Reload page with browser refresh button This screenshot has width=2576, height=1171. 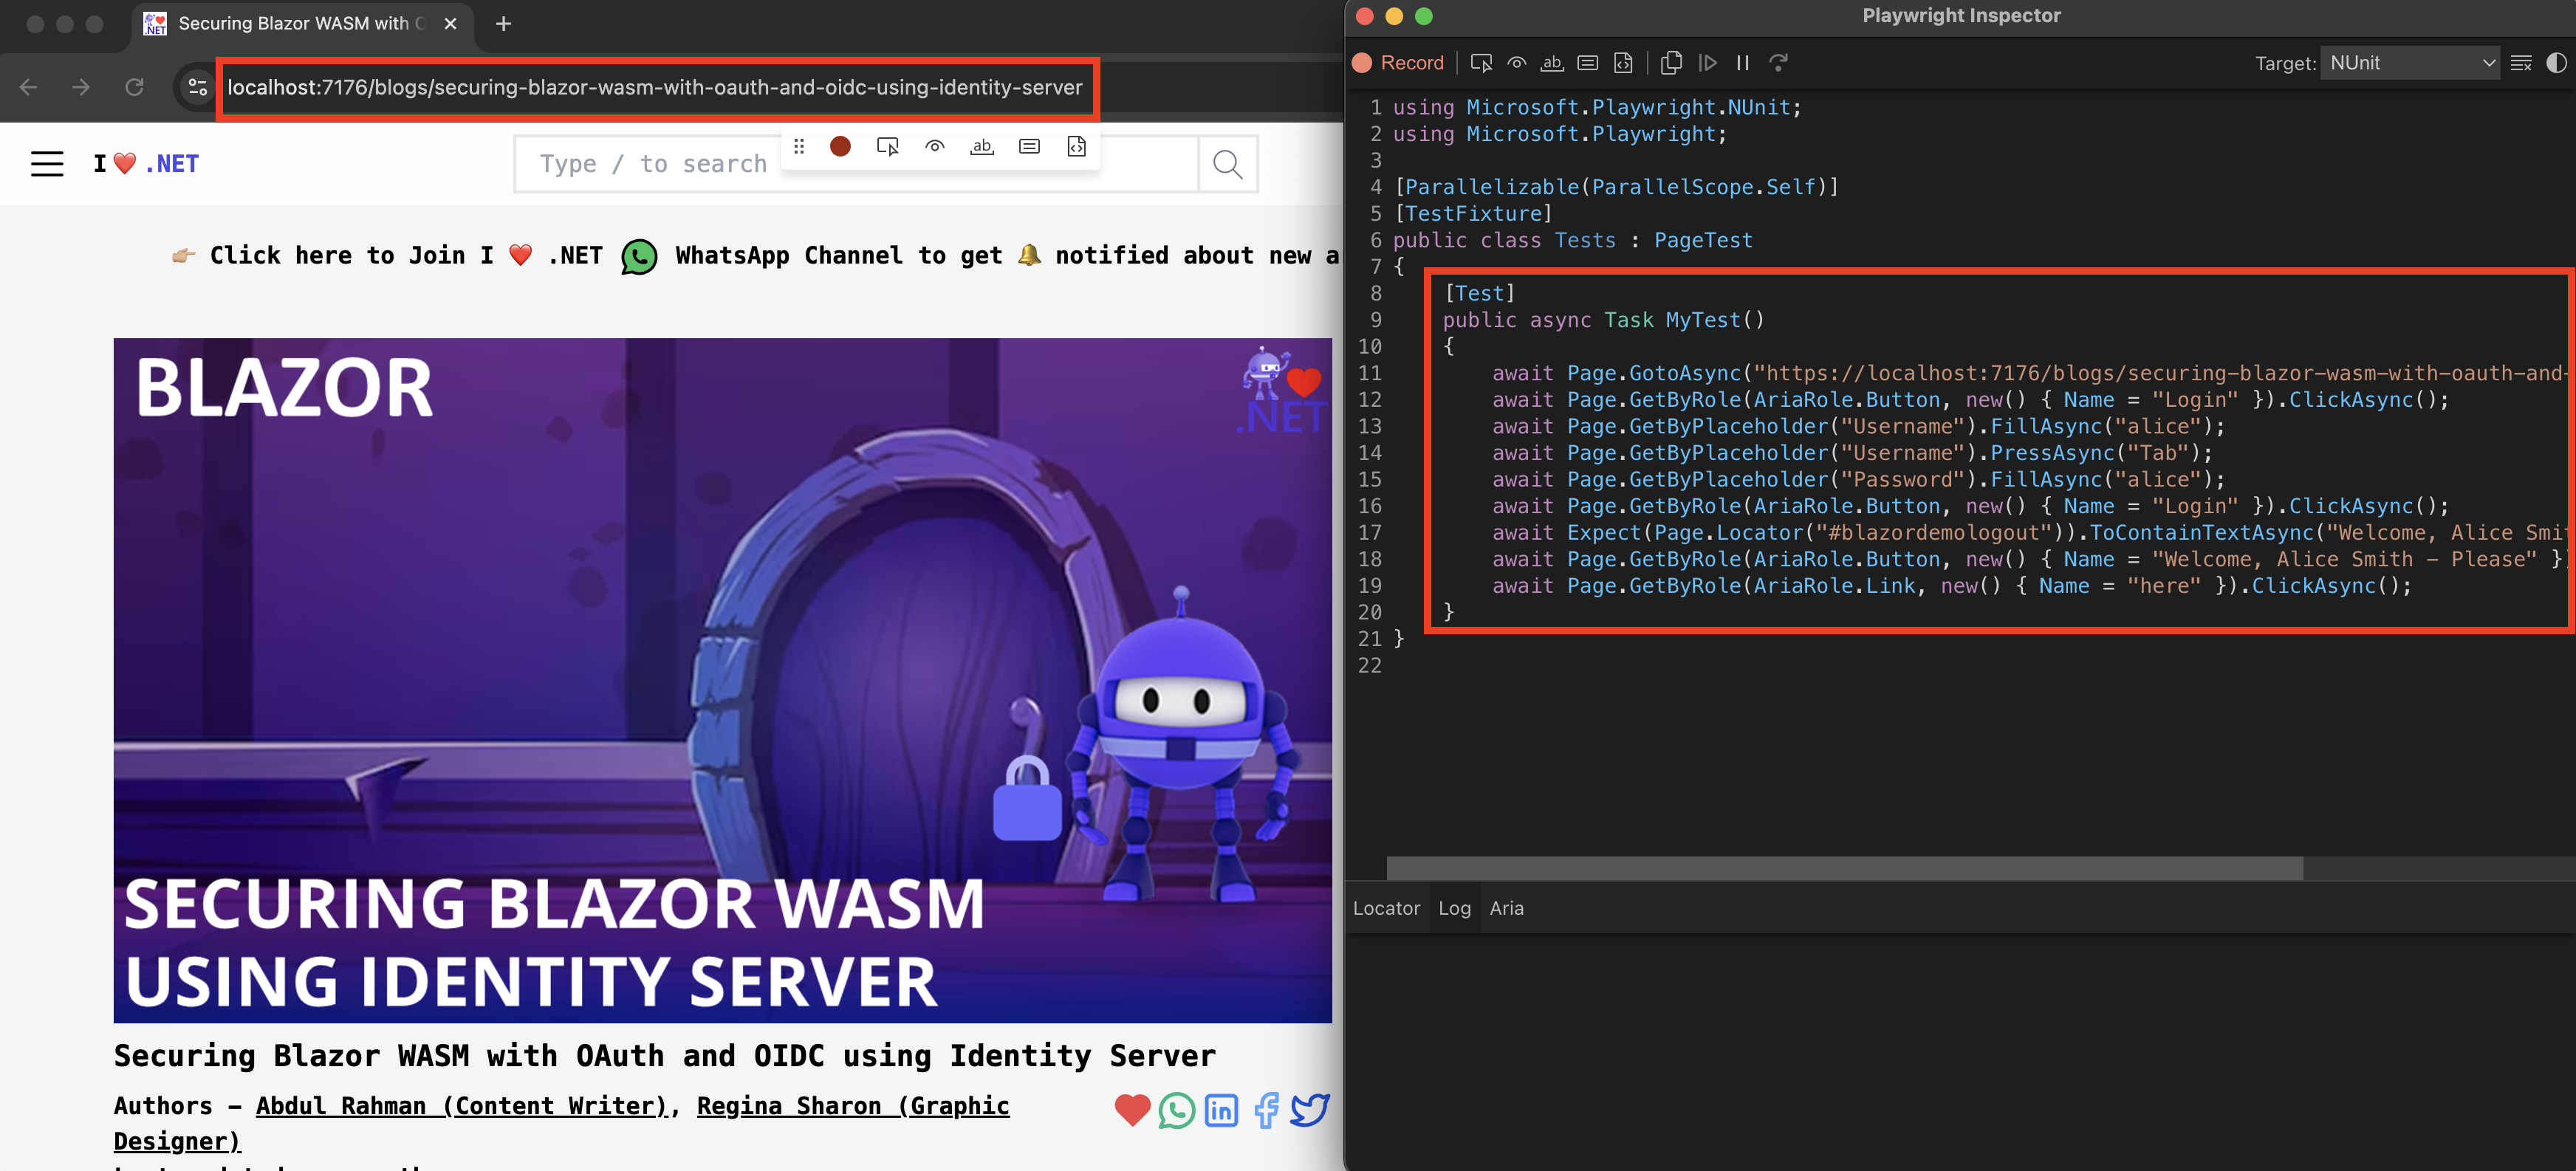(134, 88)
